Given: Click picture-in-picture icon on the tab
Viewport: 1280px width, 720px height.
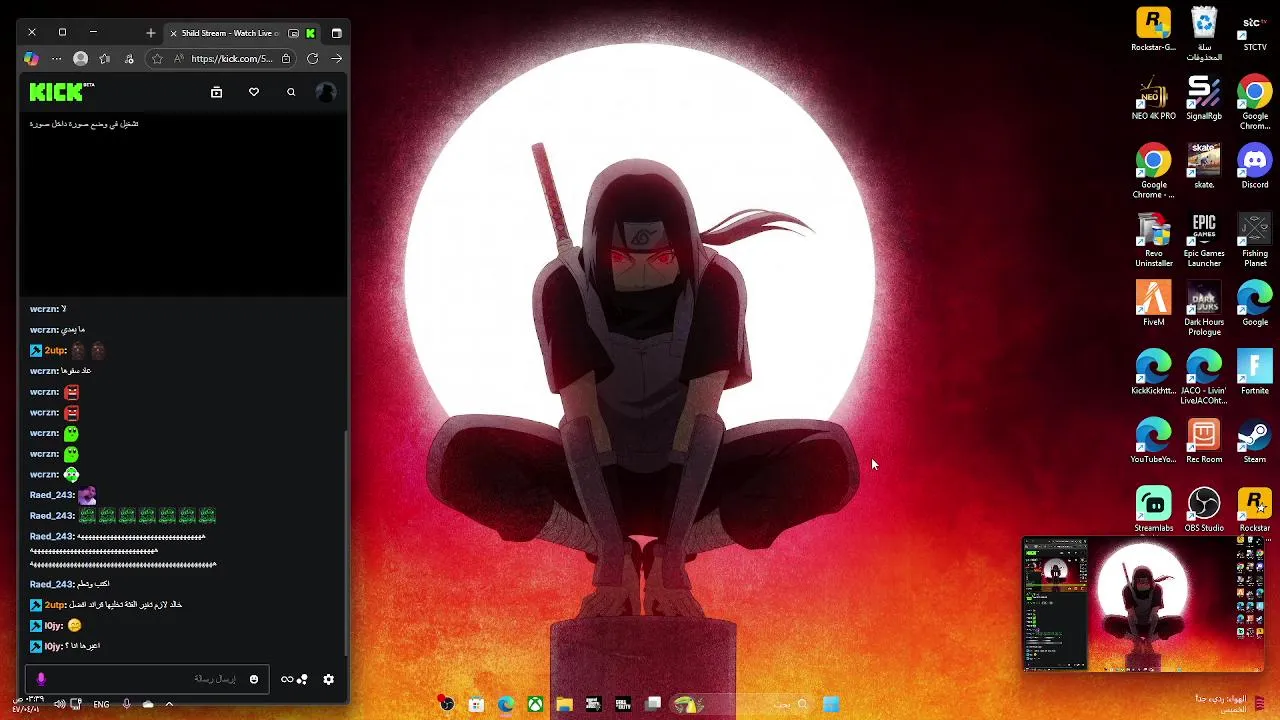Looking at the screenshot, I should point(293,33).
